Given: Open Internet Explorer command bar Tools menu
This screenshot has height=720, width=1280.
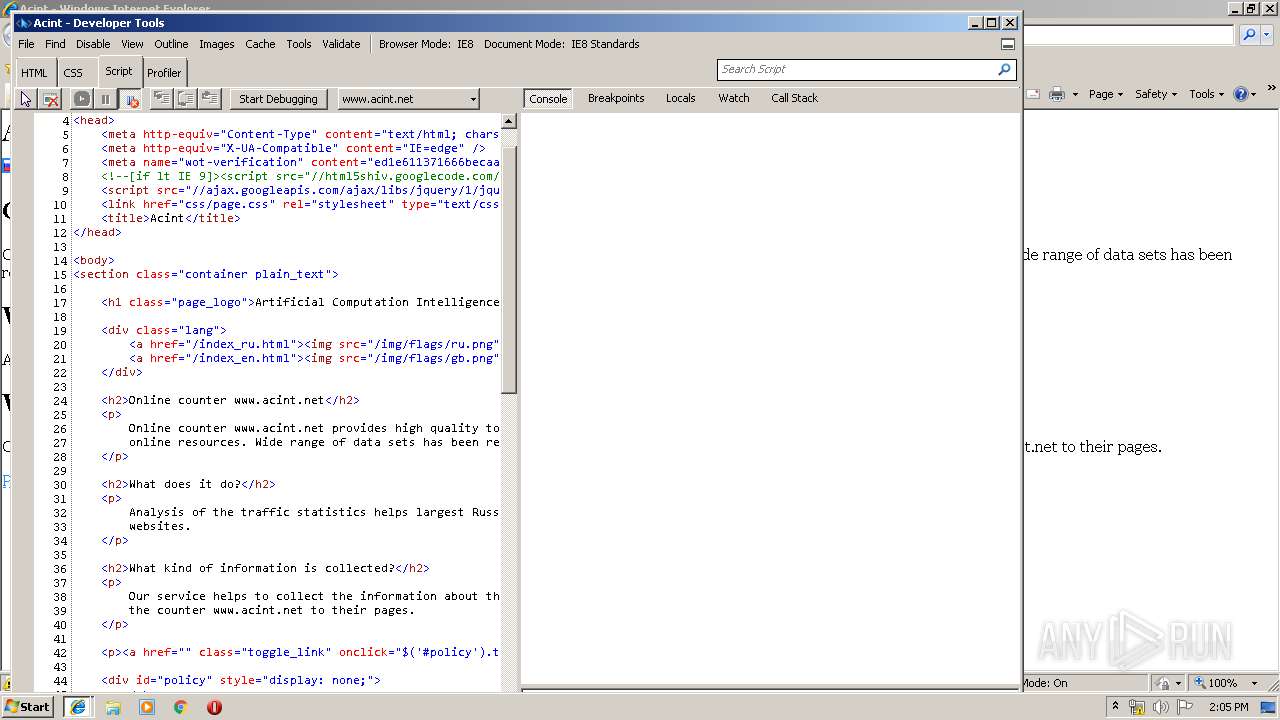Looking at the screenshot, I should tap(1206, 94).
